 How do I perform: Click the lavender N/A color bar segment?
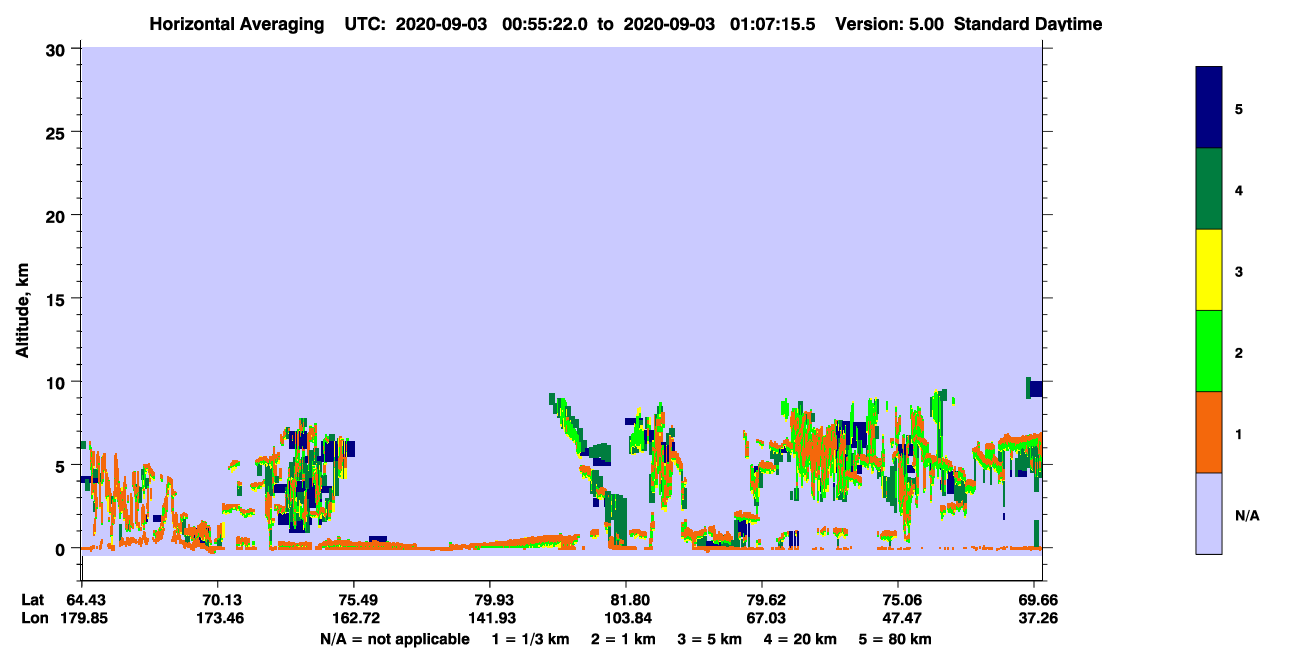(x=1209, y=513)
